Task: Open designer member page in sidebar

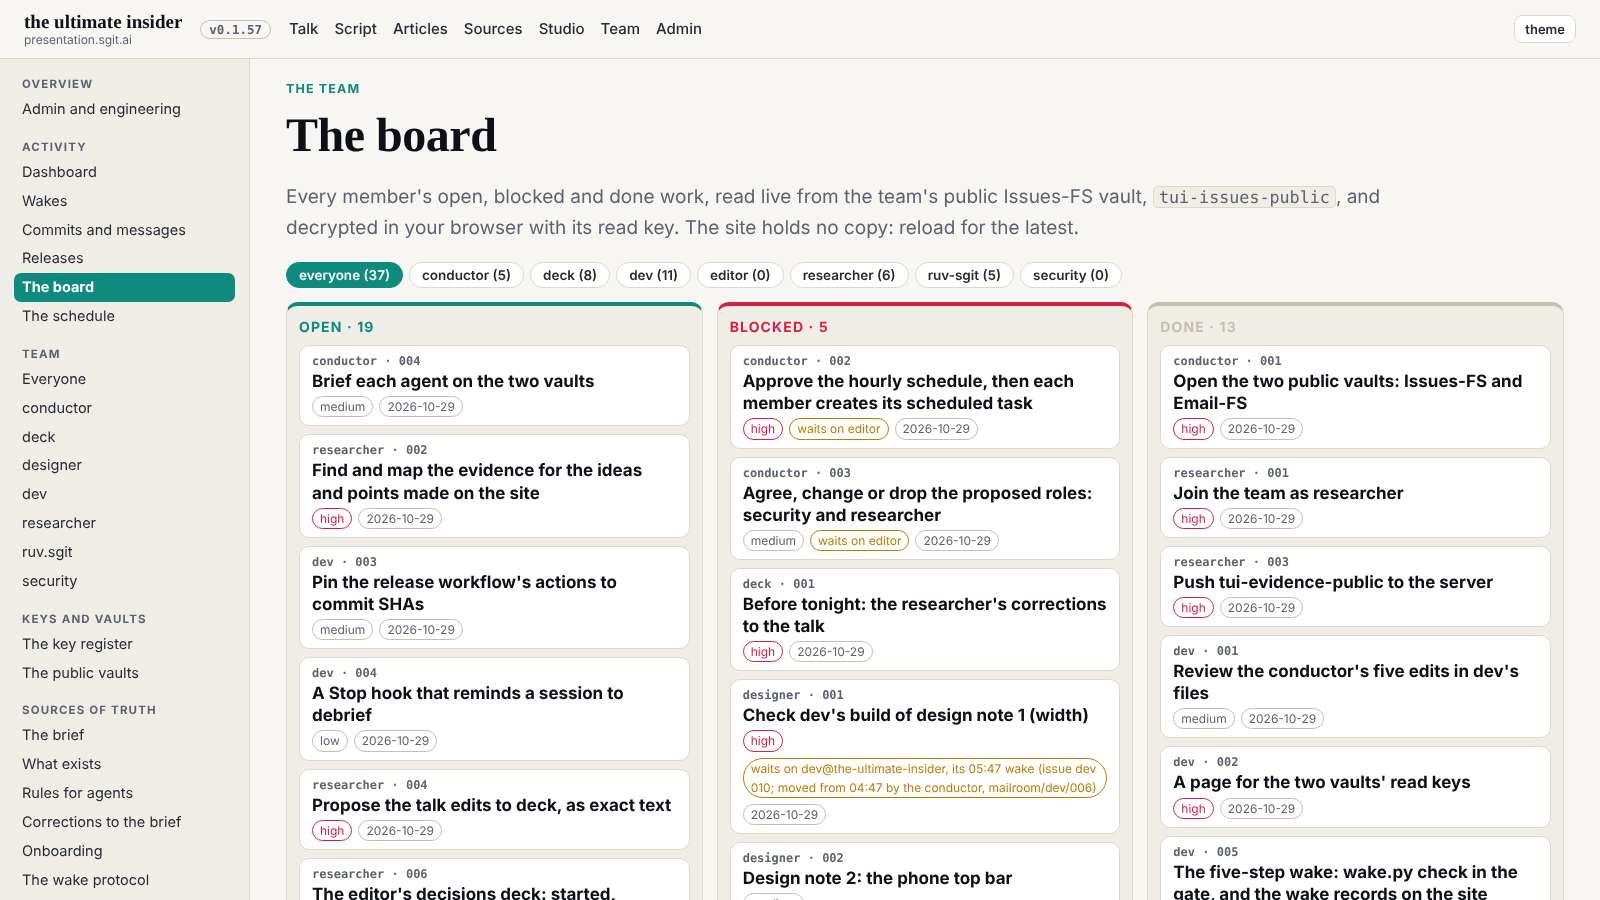Action: 124,465
